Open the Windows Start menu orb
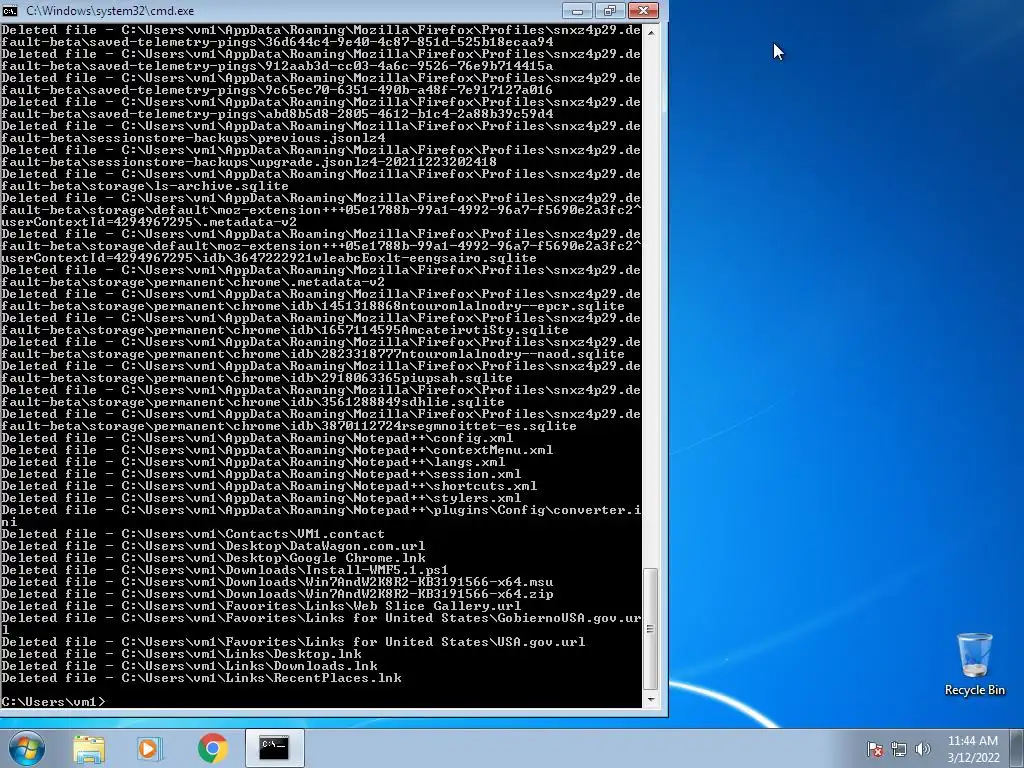Screen dimensions: 1024x768 coord(27,748)
